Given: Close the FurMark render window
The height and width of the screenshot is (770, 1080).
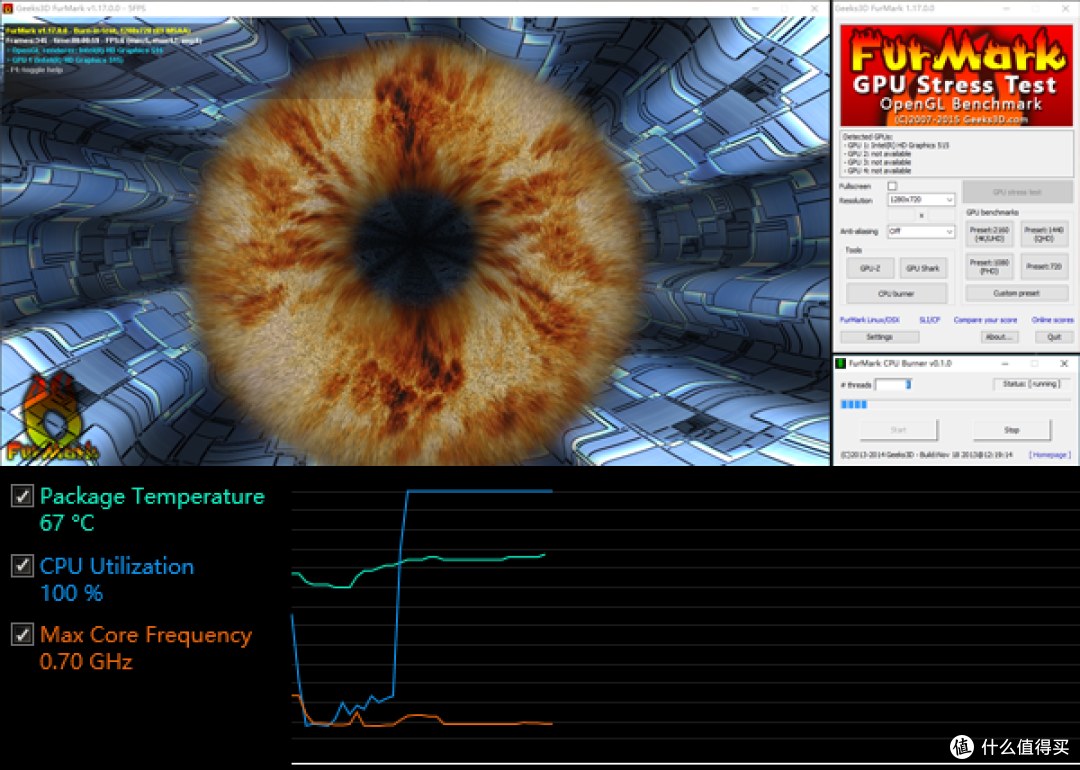Looking at the screenshot, I should pyautogui.click(x=815, y=8).
